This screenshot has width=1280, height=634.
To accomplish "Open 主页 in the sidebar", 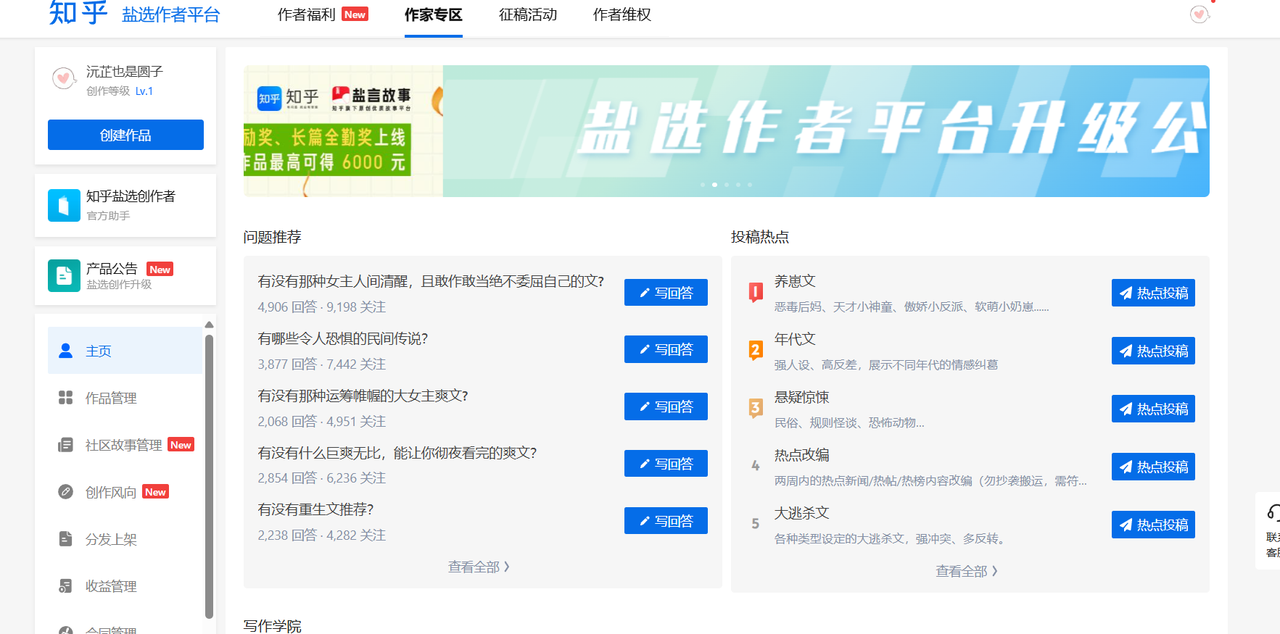I will point(125,351).
